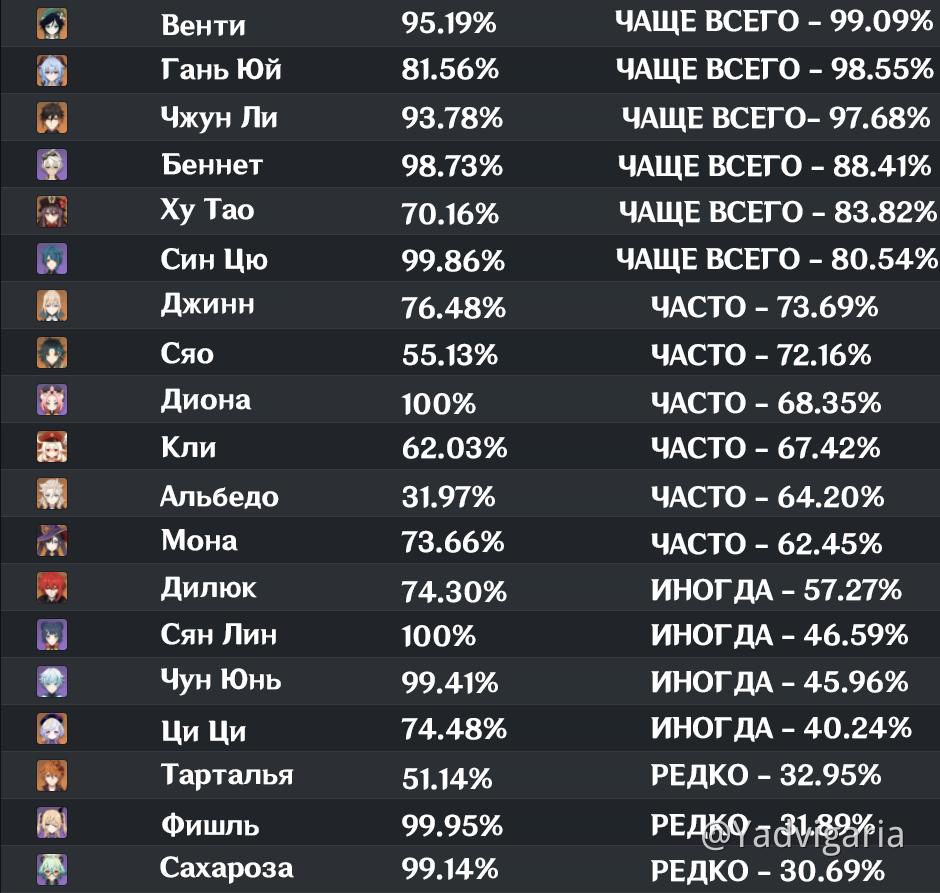Select Hu Tao's avatar icon

tap(52, 212)
